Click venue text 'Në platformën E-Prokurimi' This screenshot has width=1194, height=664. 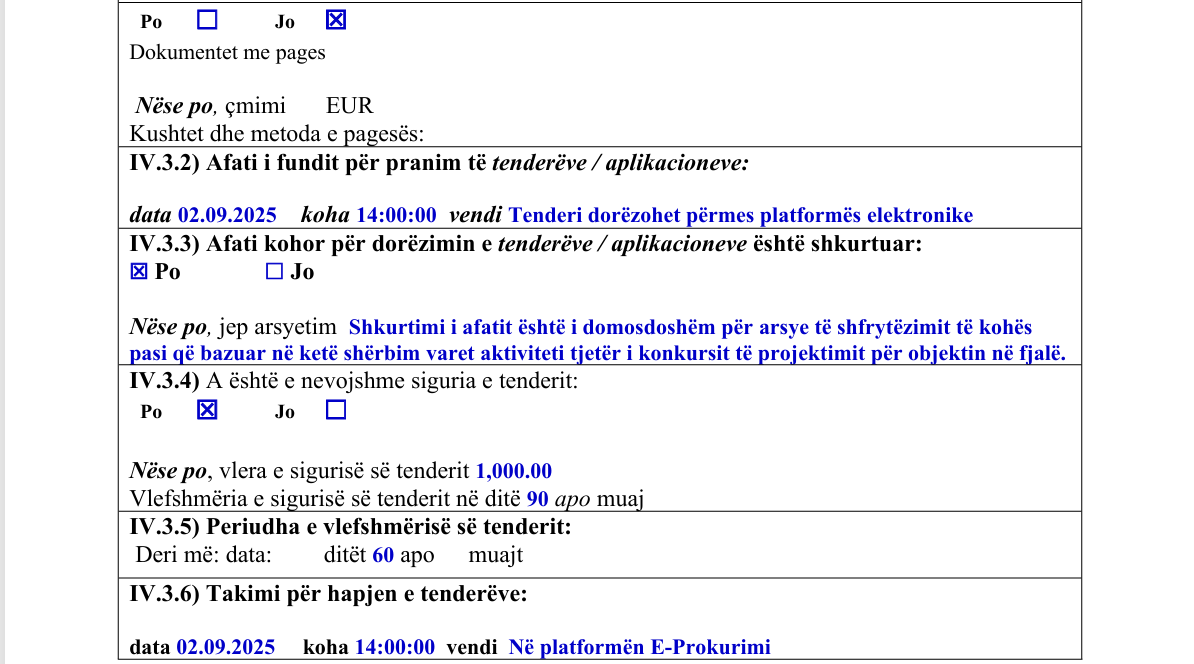(x=639, y=647)
